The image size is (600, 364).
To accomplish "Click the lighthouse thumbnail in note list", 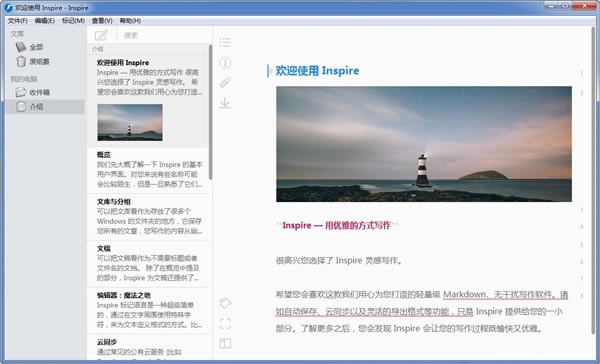I will pyautogui.click(x=130, y=122).
